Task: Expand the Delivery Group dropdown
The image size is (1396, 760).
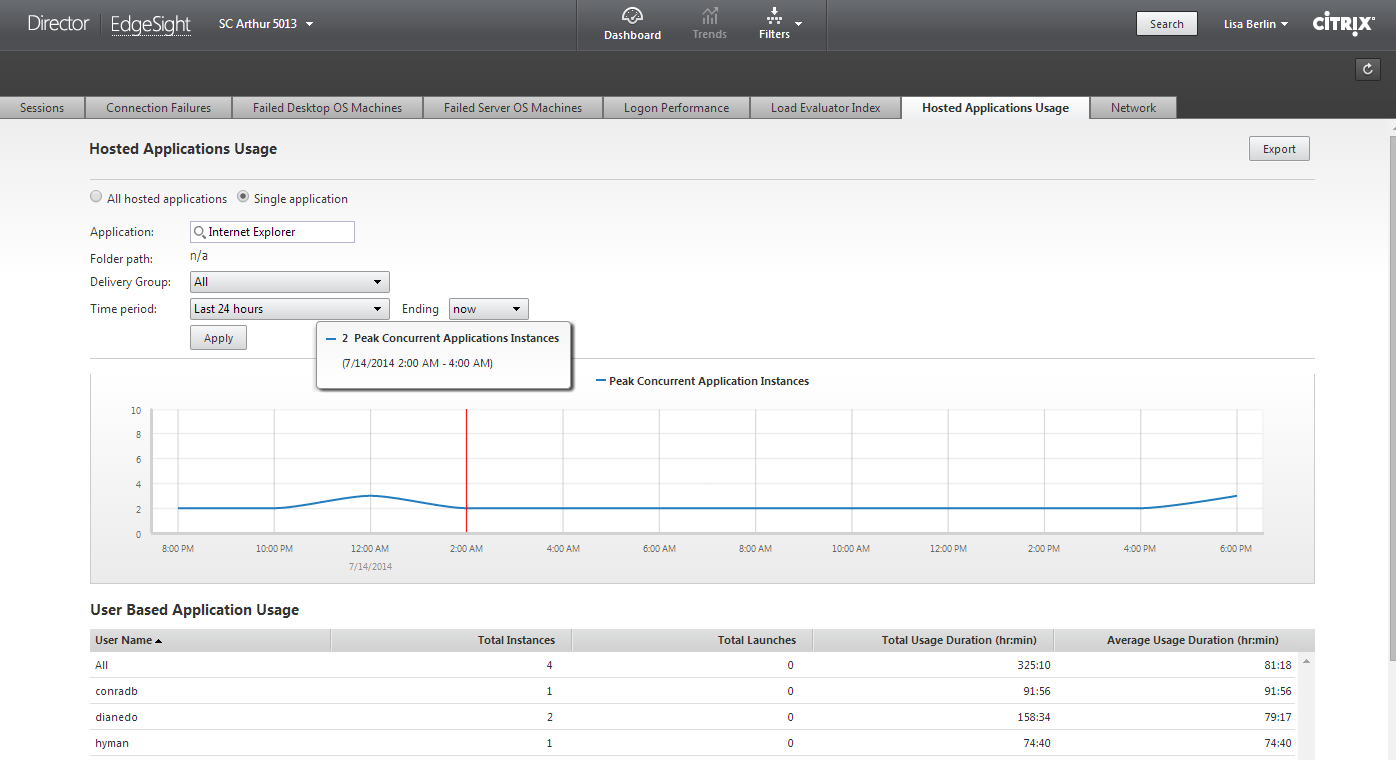Action: (x=289, y=282)
